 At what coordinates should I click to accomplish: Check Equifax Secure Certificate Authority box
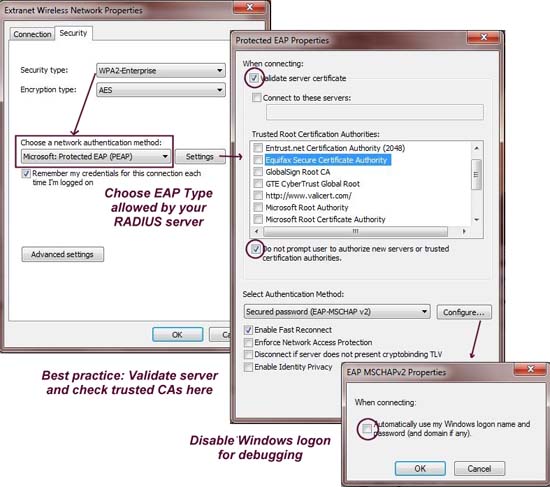click(x=258, y=160)
